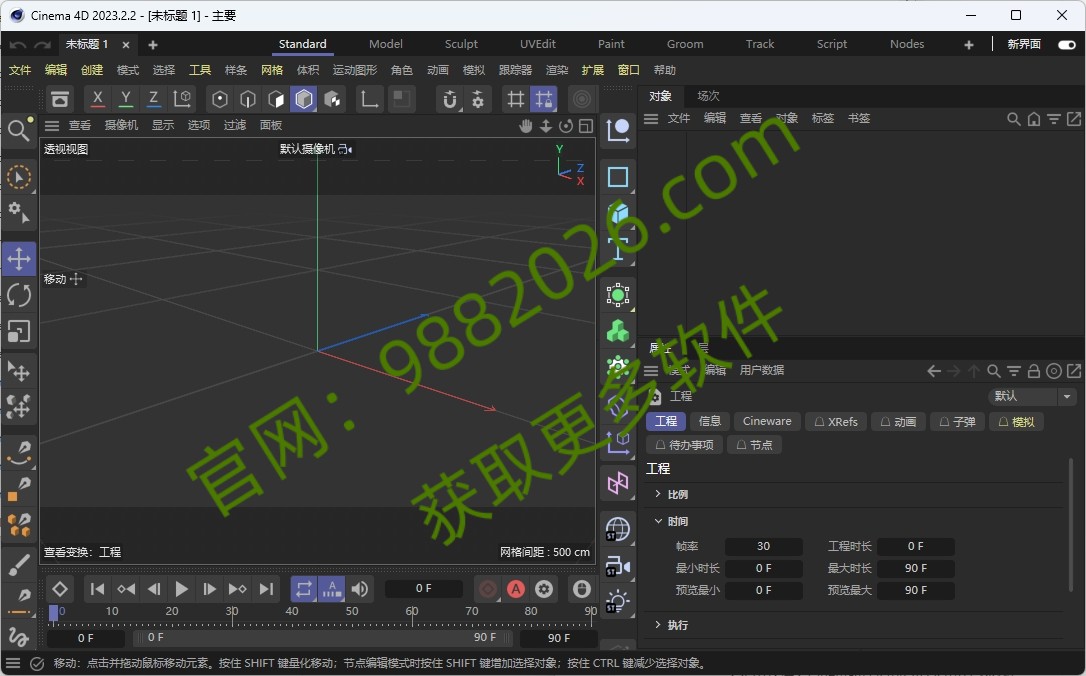Viewport: 1086px width, 676px height.
Task: Click frame 30 on the timeline ruler
Action: (x=233, y=613)
